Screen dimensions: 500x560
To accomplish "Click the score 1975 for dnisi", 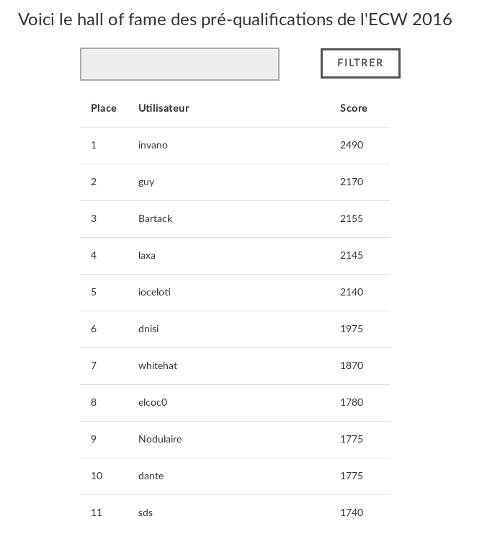I will click(351, 329).
